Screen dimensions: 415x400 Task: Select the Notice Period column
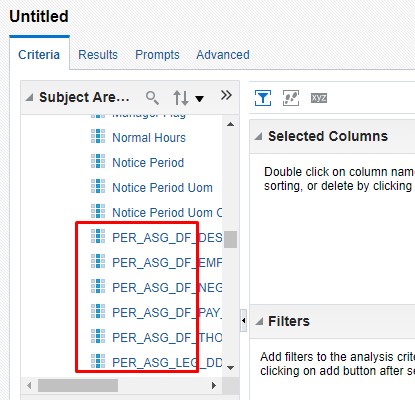[x=148, y=162]
